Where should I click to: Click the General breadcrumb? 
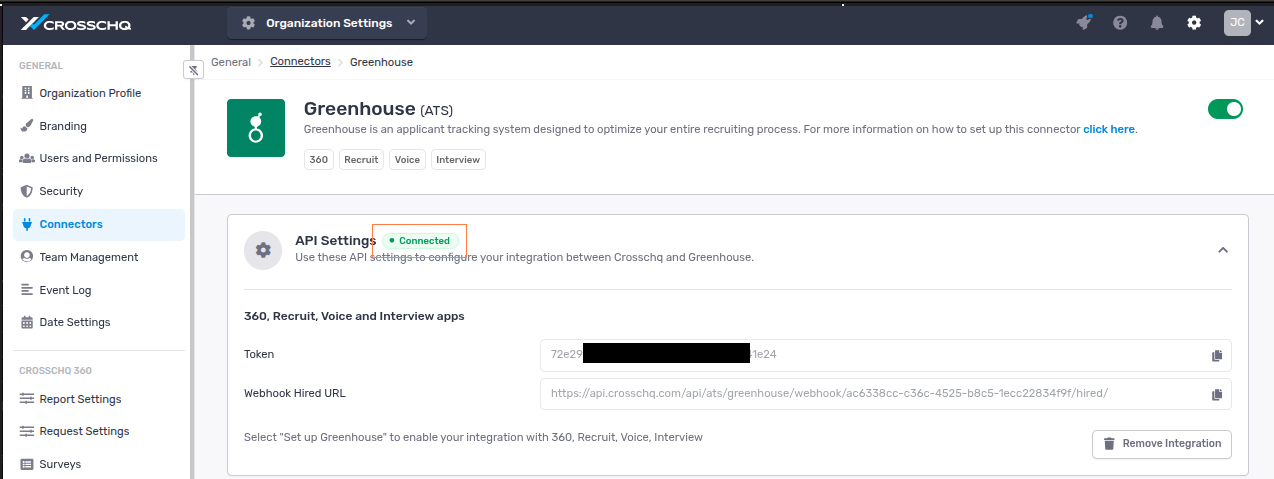pos(231,62)
